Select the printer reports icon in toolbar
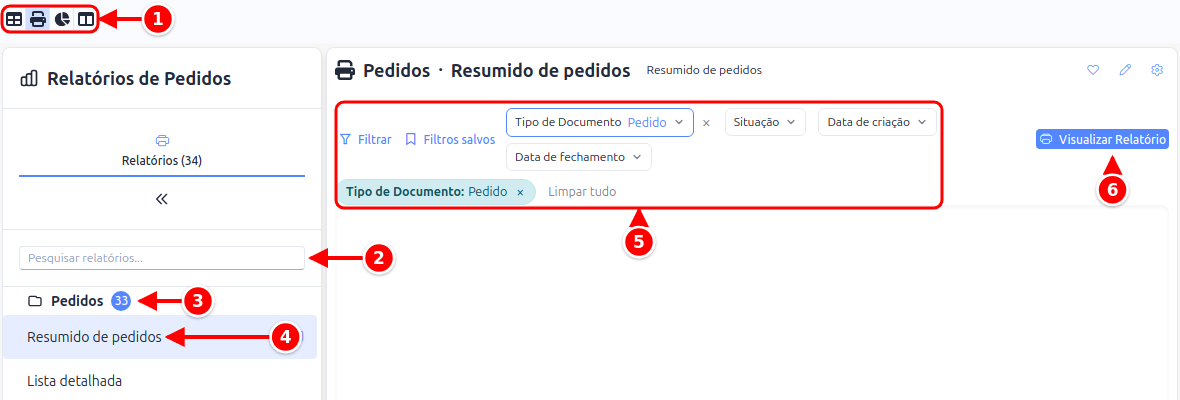Screen dimensions: 1180x400 tap(38, 20)
